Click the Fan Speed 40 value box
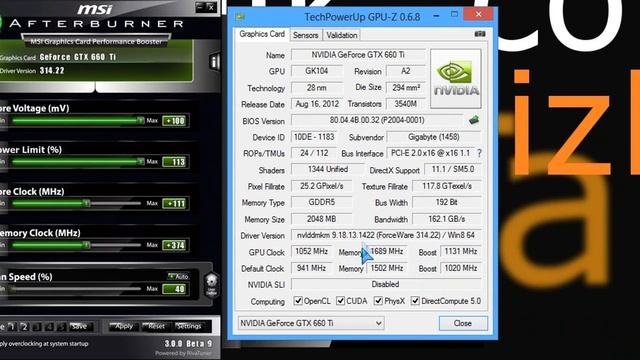The image size is (640, 360). pyautogui.click(x=175, y=289)
